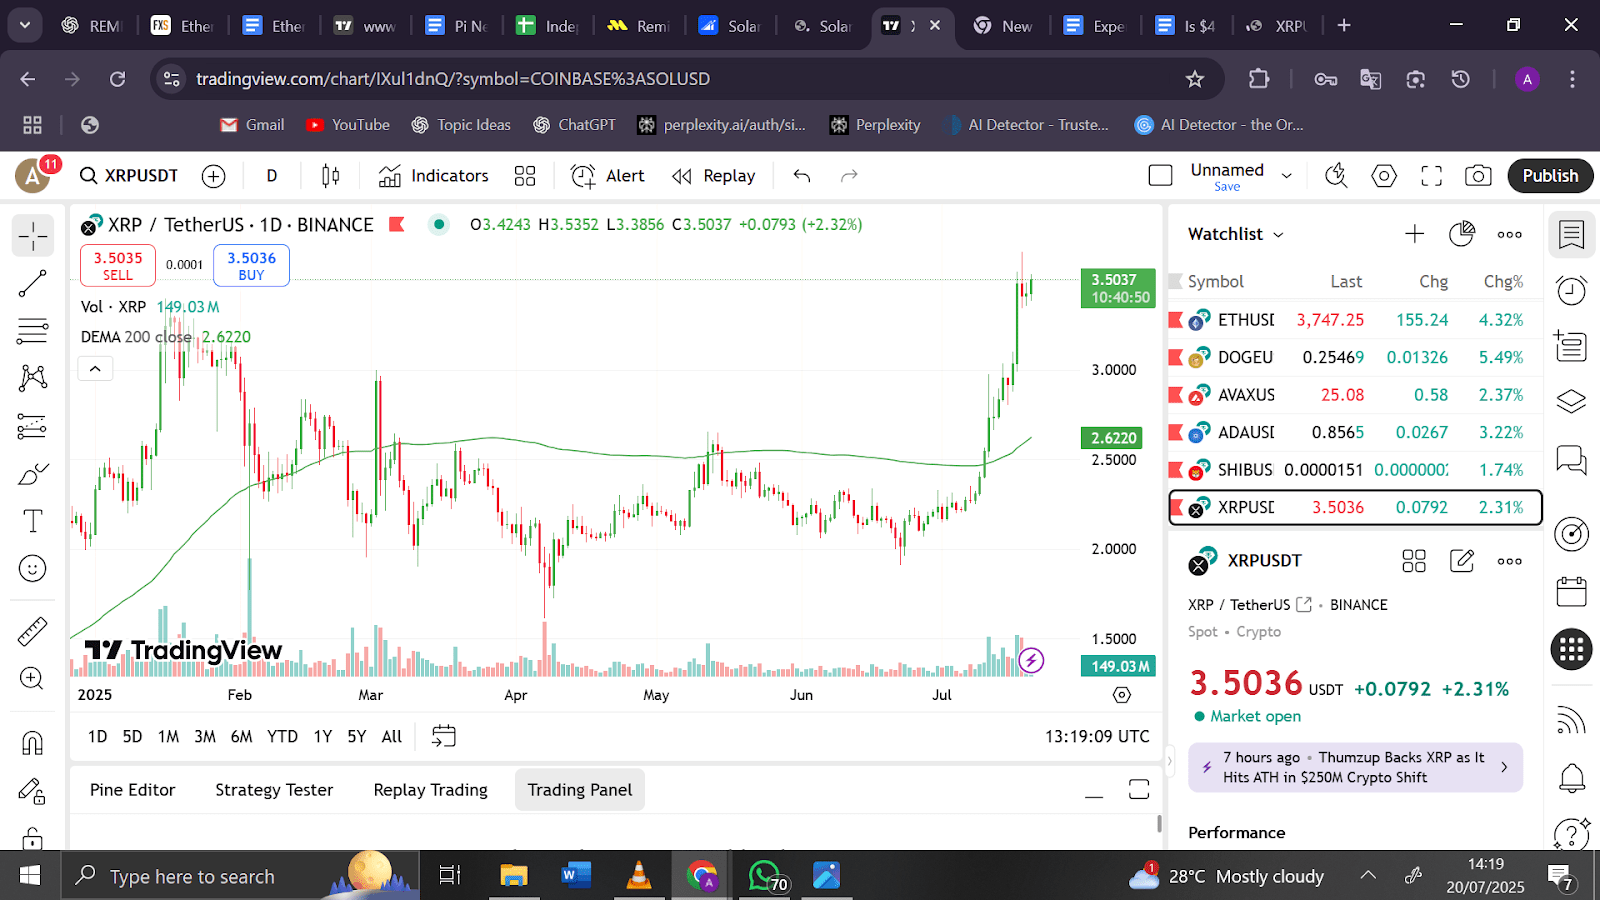Start bar Replay mode
This screenshot has width=1600, height=900.
coord(714,176)
